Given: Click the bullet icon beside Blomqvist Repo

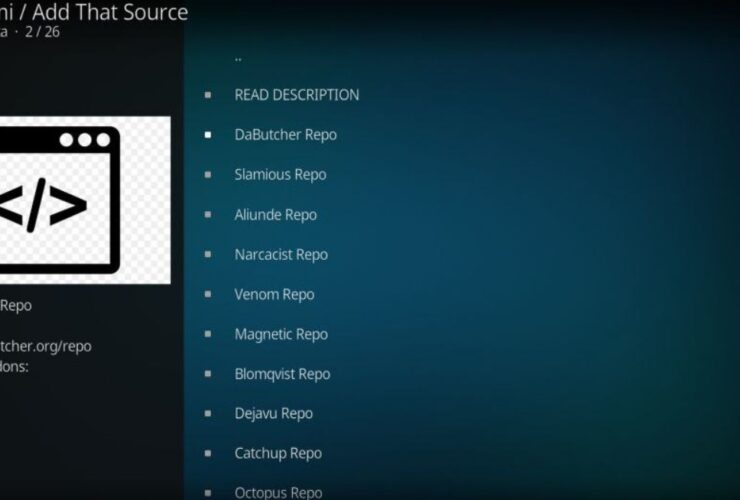Looking at the screenshot, I should [208, 374].
